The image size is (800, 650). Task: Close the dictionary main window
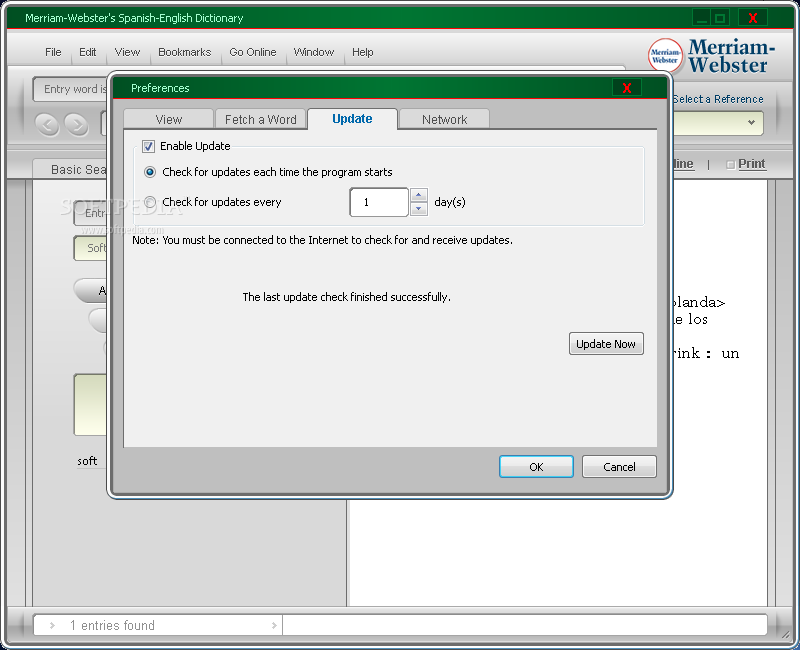click(753, 18)
